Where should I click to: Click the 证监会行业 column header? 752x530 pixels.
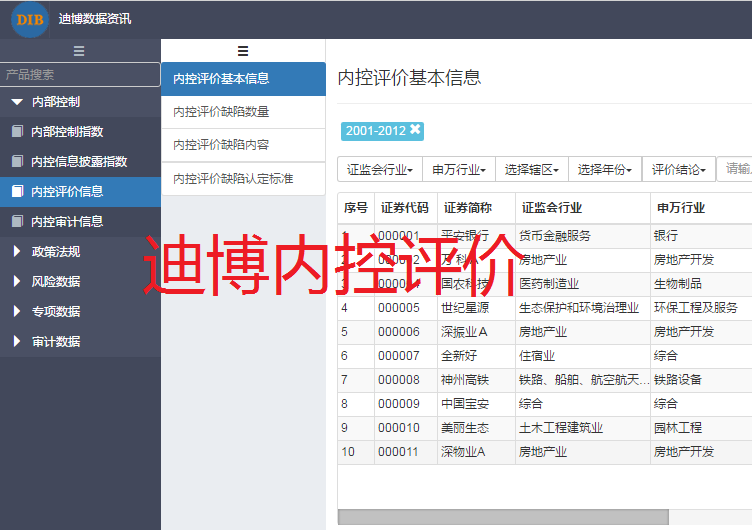pyautogui.click(x=582, y=208)
